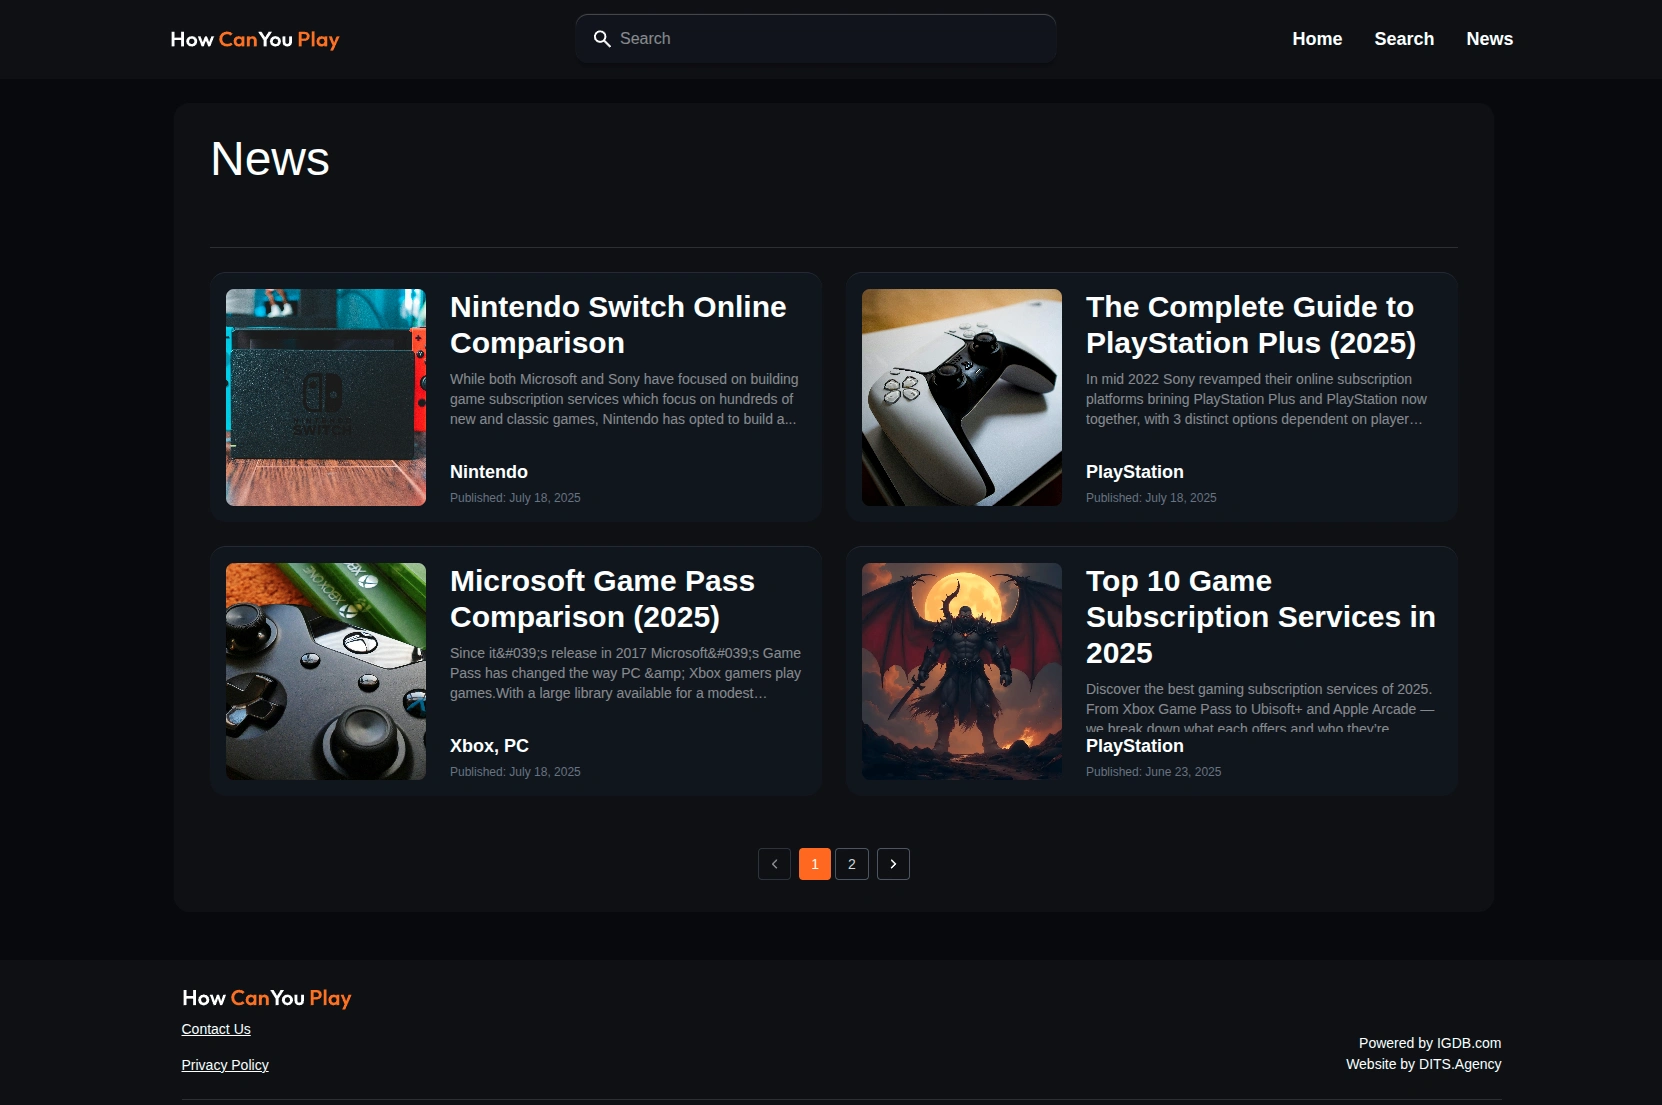This screenshot has height=1105, width=1662.
Task: Click the Game Pass article excerpt text
Action: 626,673
